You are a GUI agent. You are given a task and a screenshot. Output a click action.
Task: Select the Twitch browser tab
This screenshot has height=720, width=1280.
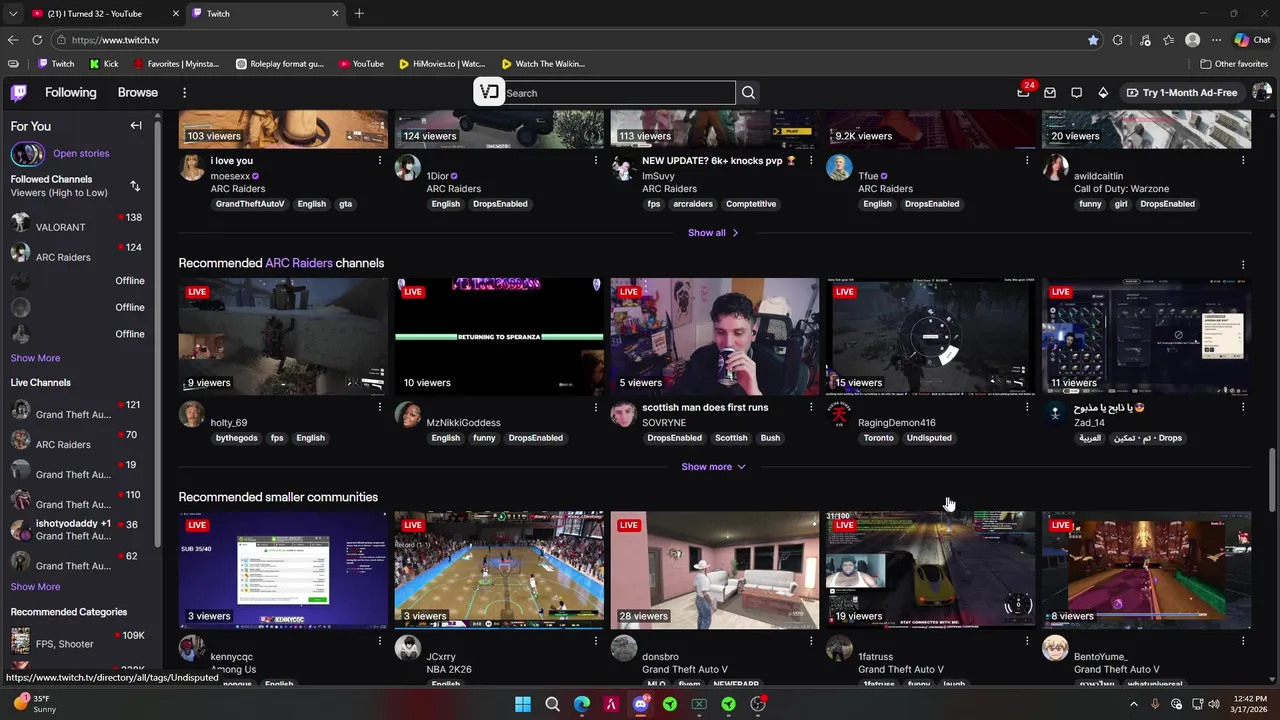pyautogui.click(x=265, y=13)
